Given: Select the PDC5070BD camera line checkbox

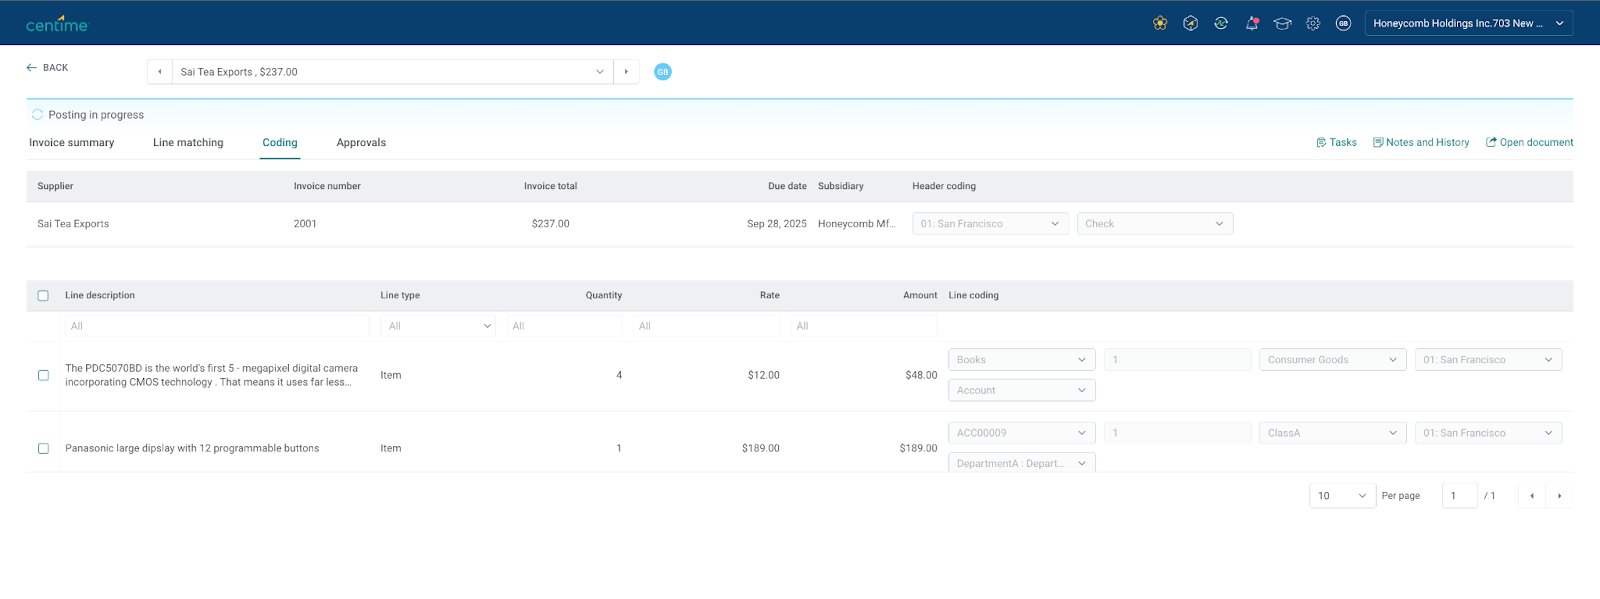Looking at the screenshot, I should (43, 376).
